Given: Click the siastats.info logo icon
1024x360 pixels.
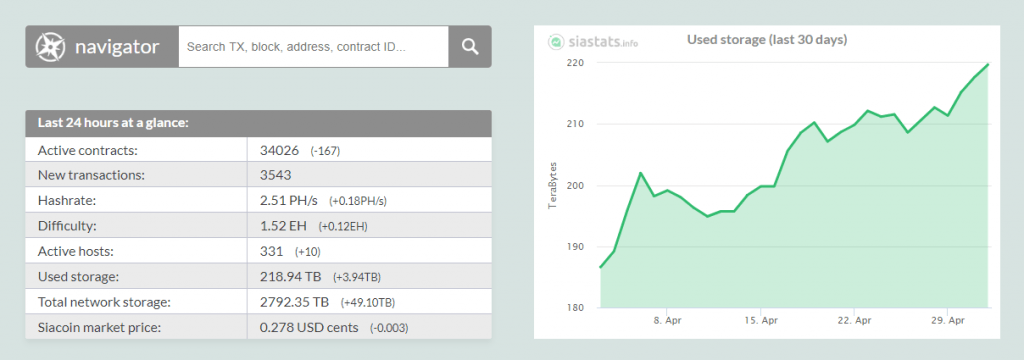Looking at the screenshot, I should pos(556,42).
